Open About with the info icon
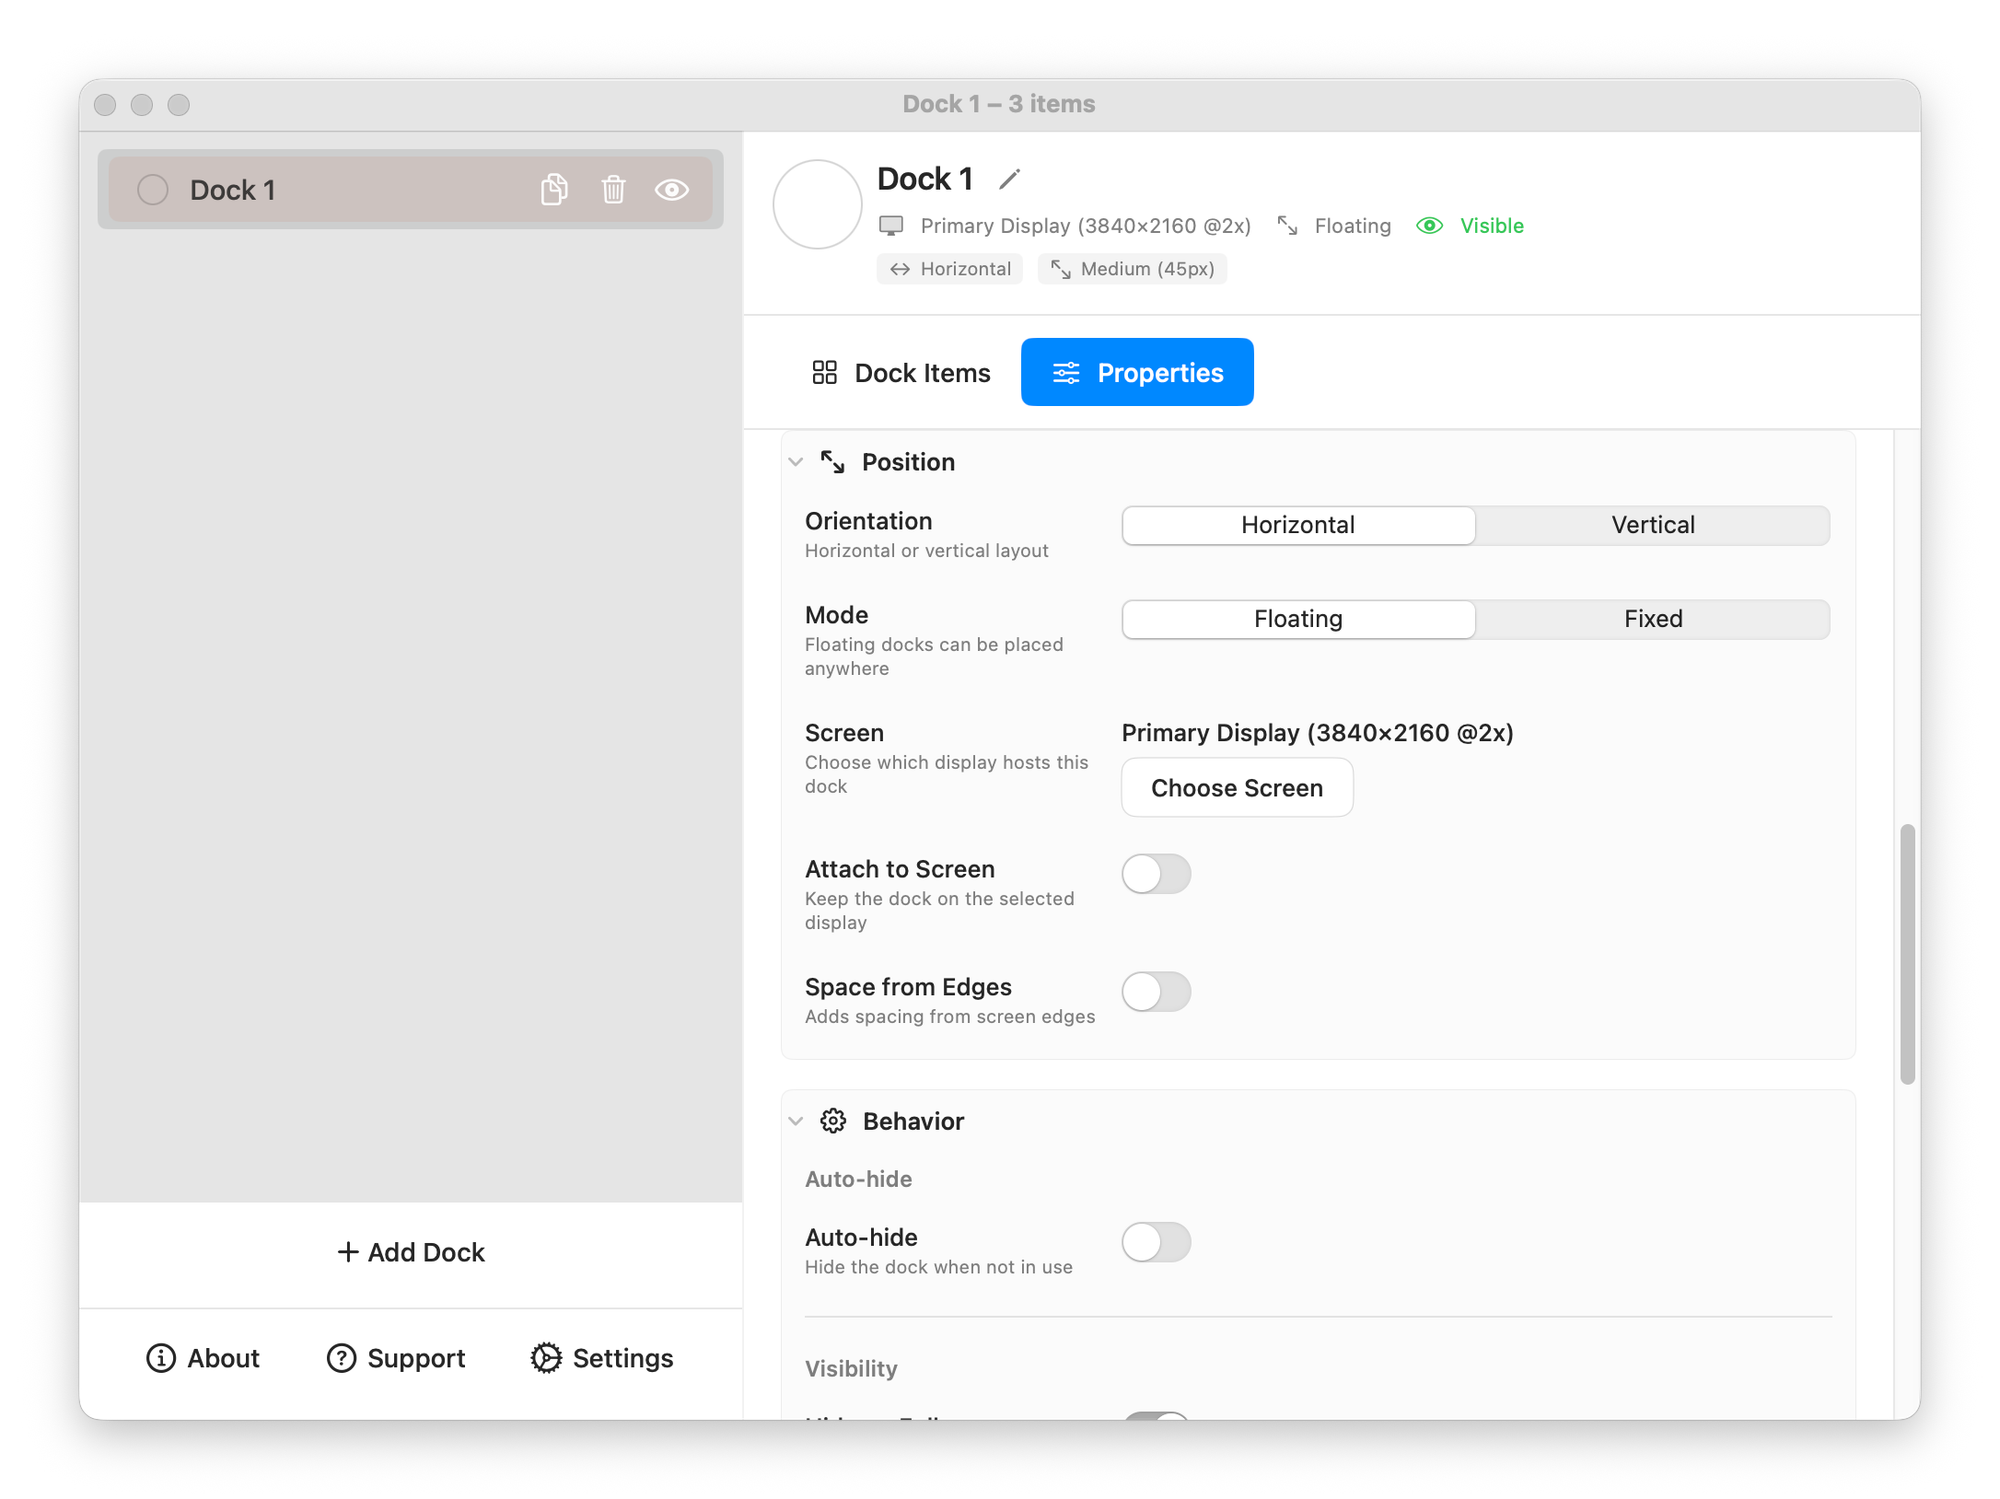Screen dimensions: 2000x1499 [161, 1358]
